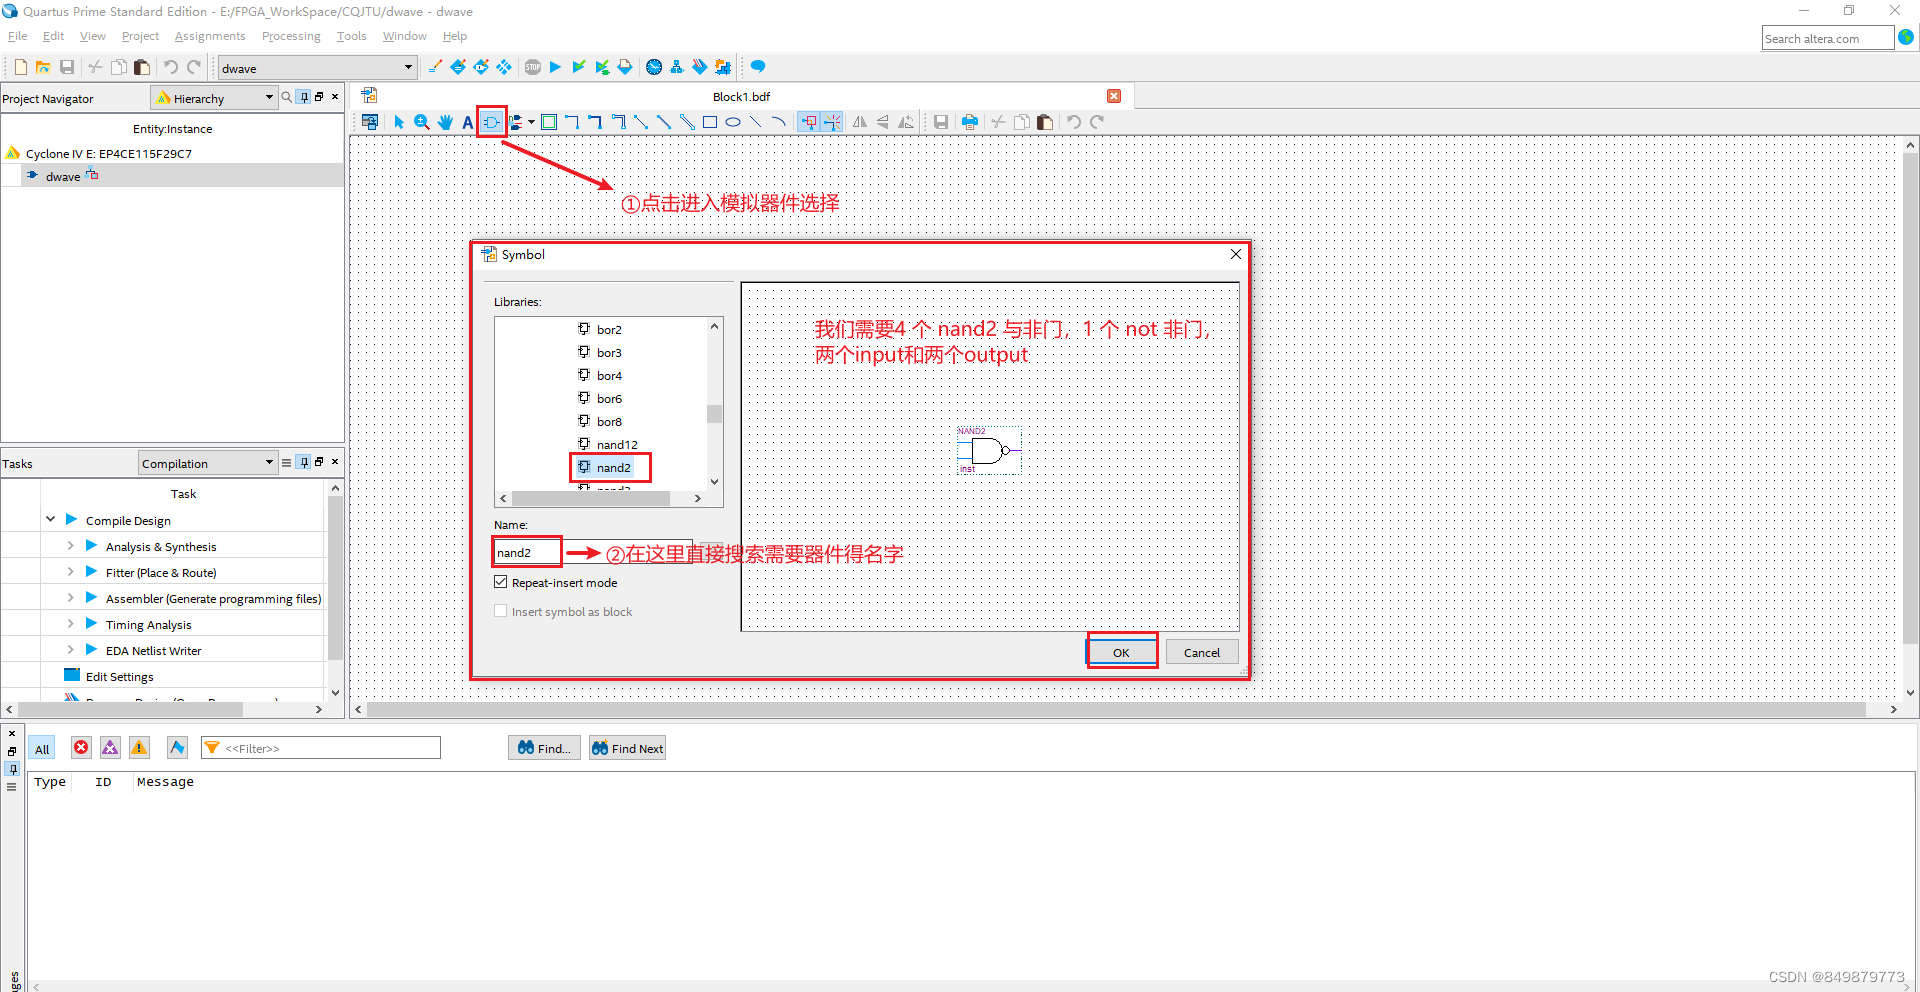Open the Compilation dropdown in Tasks
The height and width of the screenshot is (992, 1920).
(208, 463)
